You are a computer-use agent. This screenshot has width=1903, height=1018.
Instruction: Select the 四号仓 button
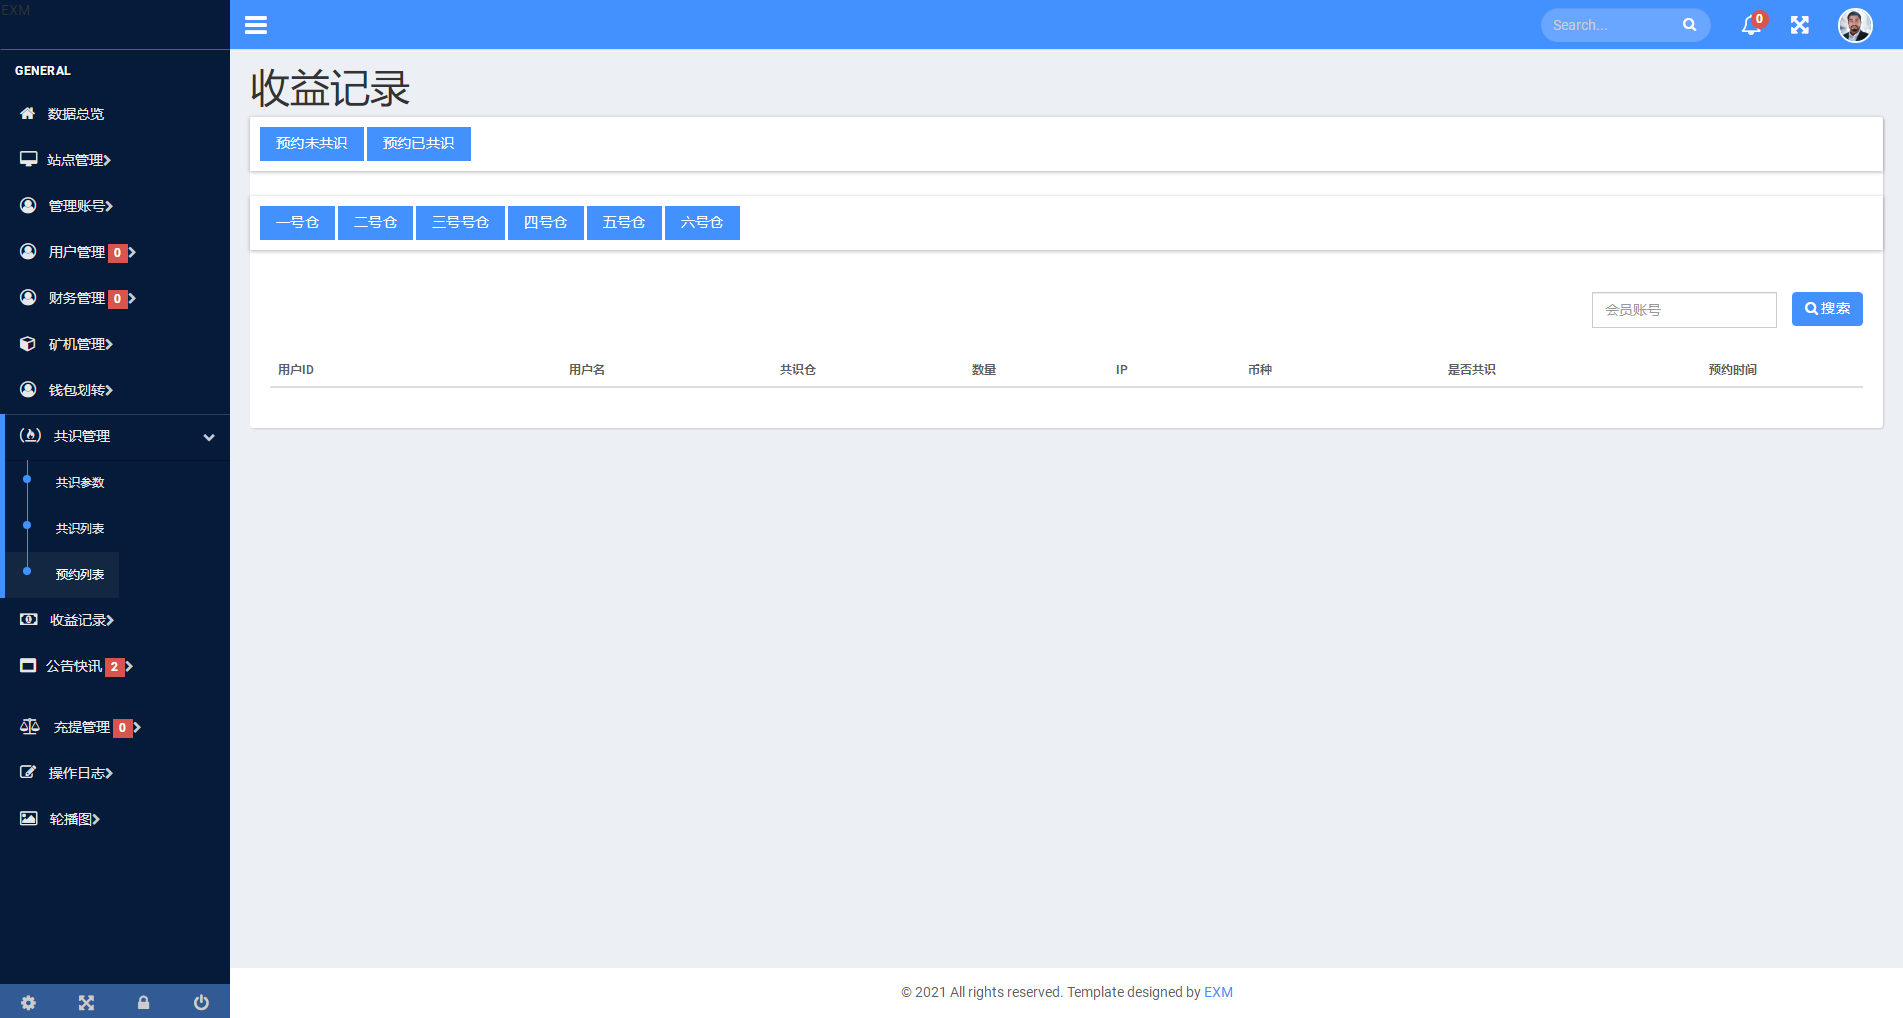pos(546,223)
